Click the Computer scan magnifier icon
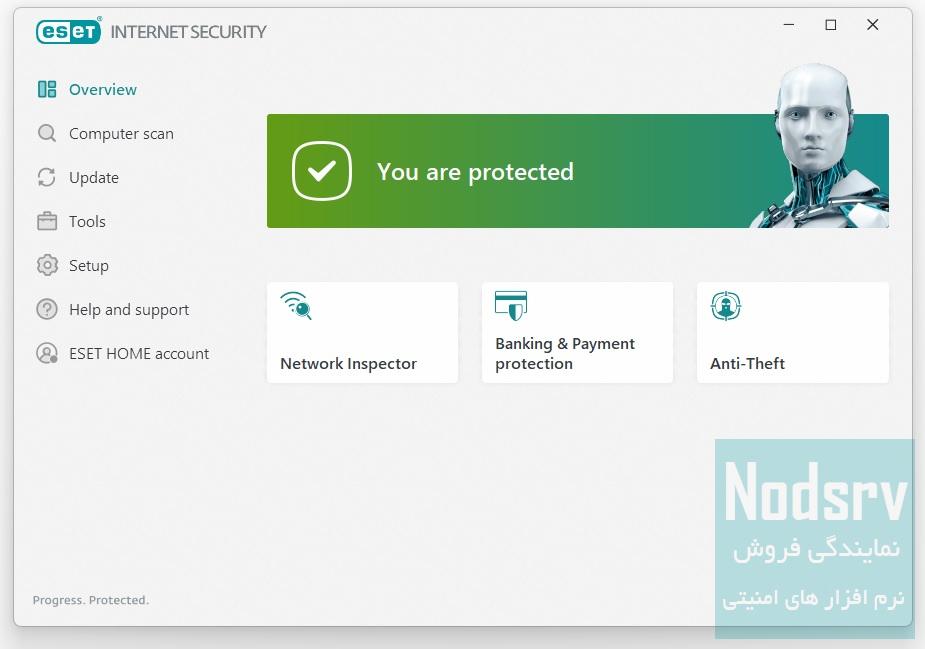 [x=47, y=133]
